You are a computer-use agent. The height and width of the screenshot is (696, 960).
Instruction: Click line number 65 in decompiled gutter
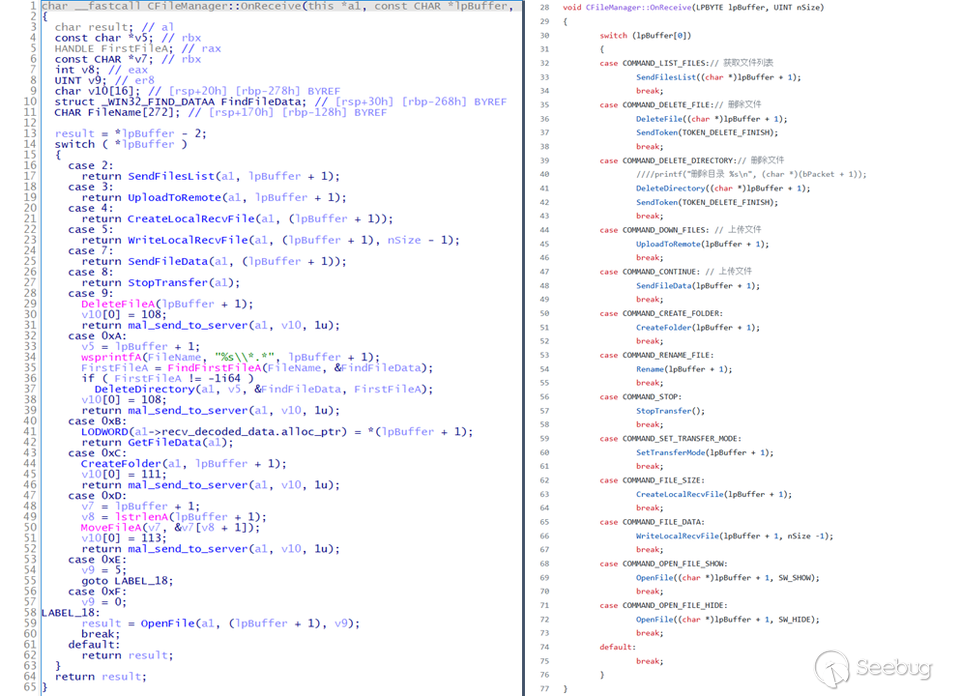(30, 687)
